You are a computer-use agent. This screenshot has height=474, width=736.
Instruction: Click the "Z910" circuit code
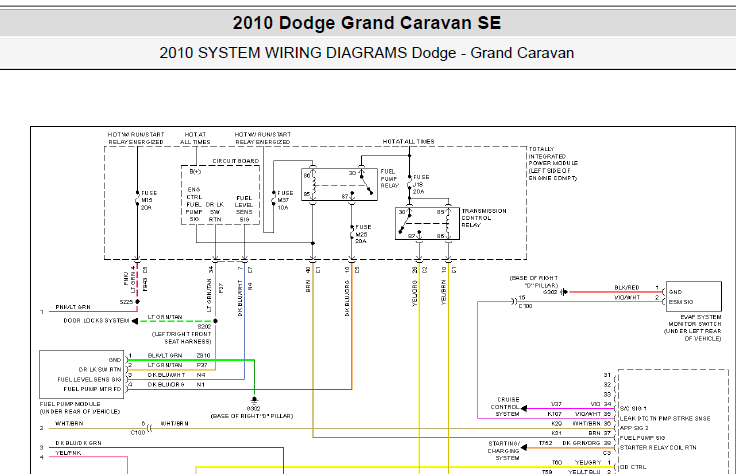203,356
